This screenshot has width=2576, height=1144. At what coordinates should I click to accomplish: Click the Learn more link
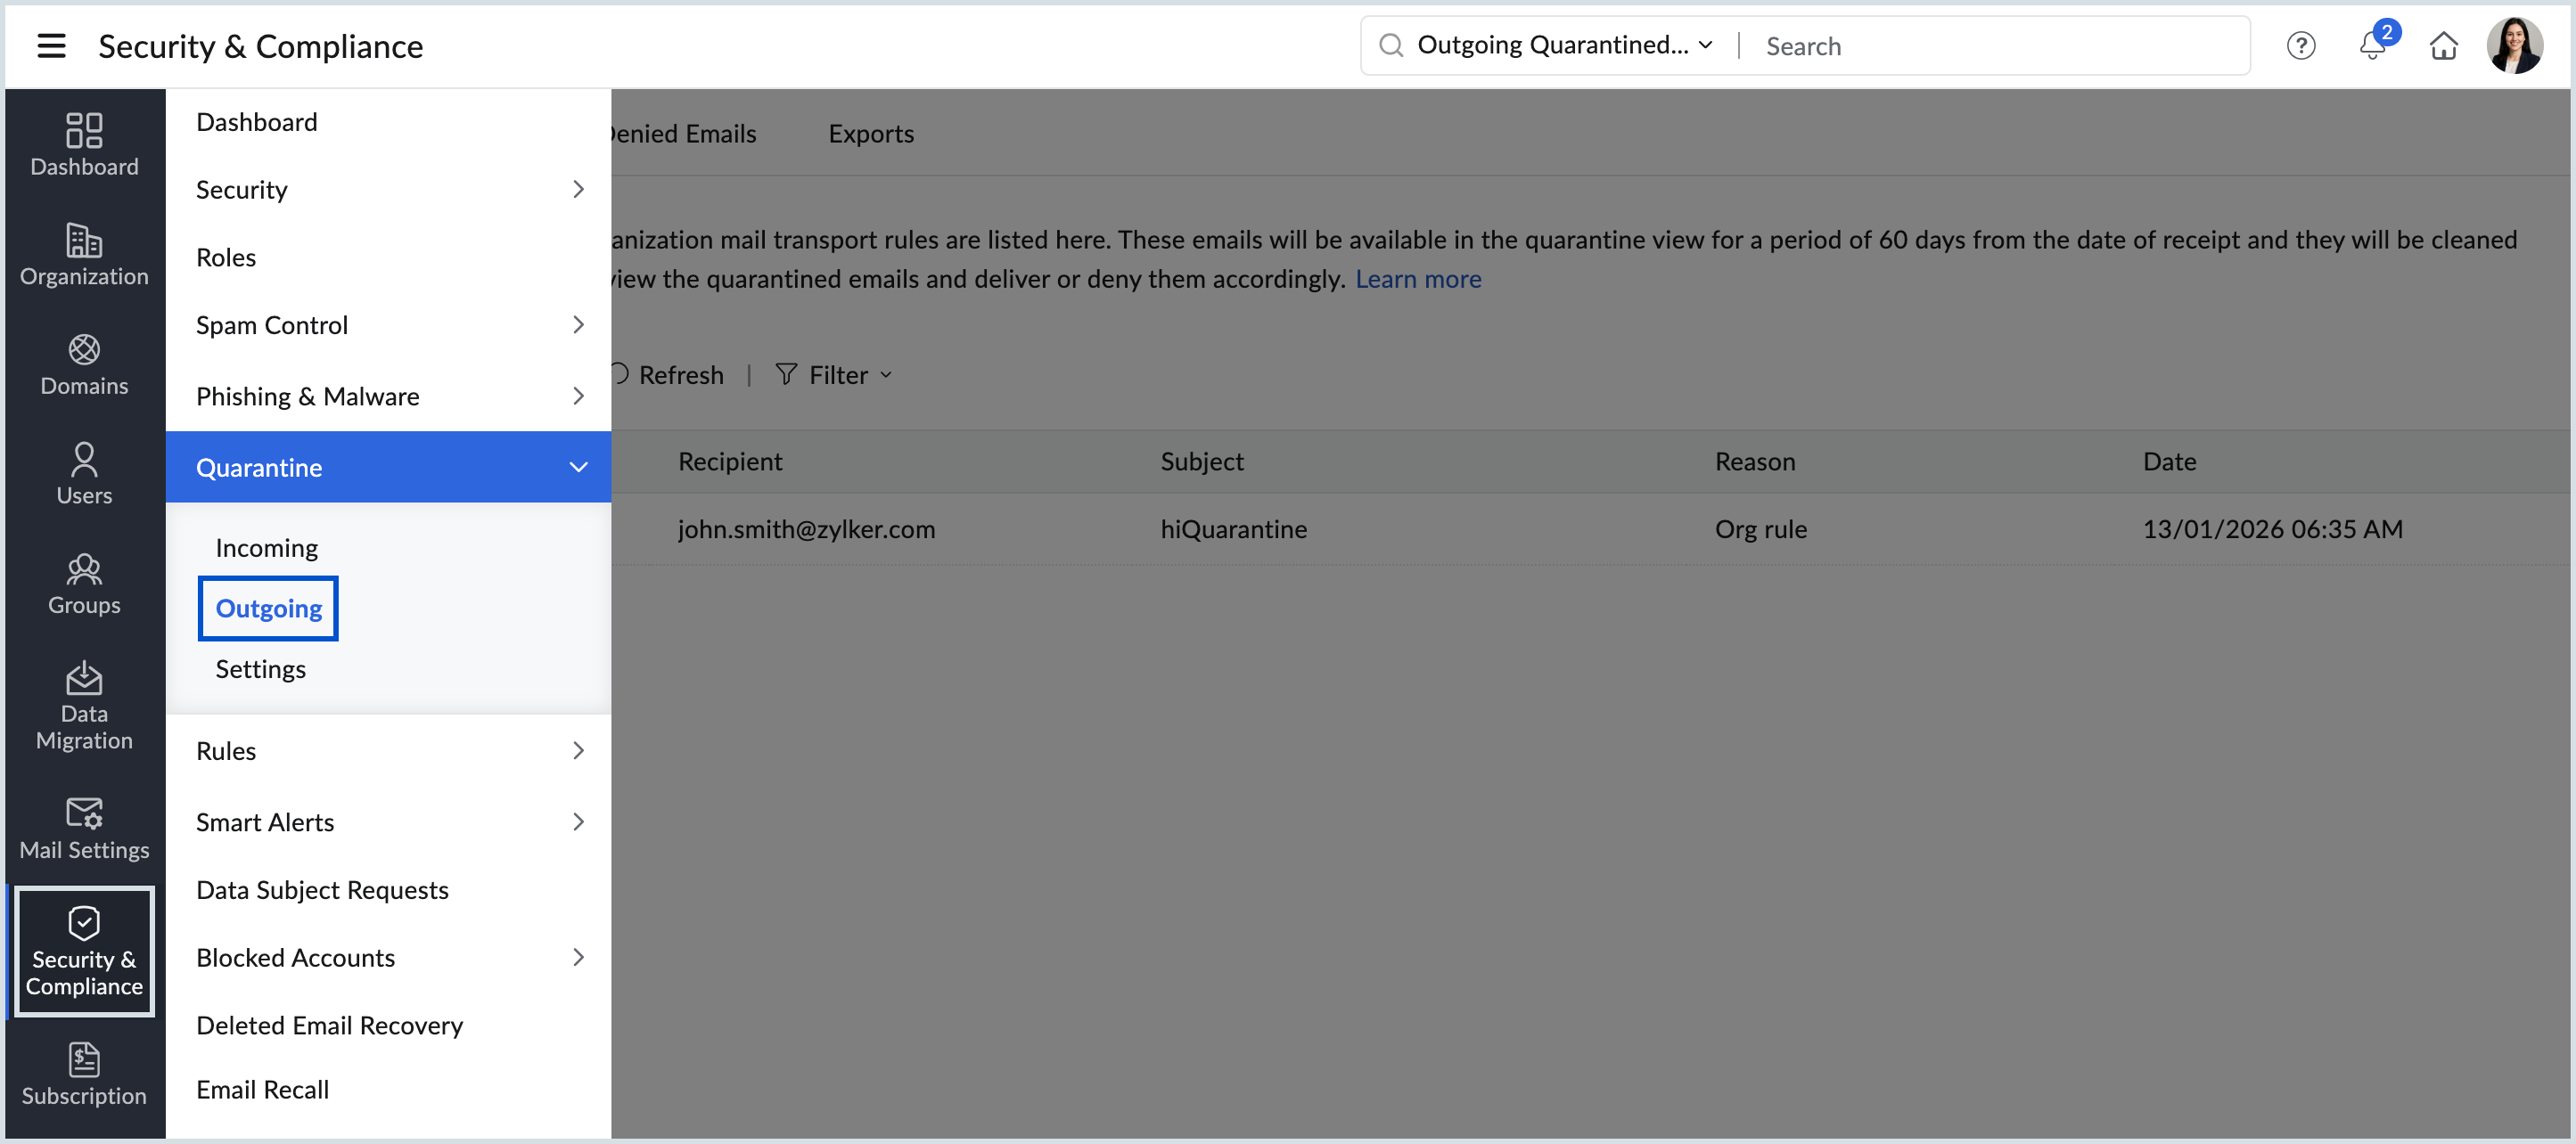(x=1417, y=279)
